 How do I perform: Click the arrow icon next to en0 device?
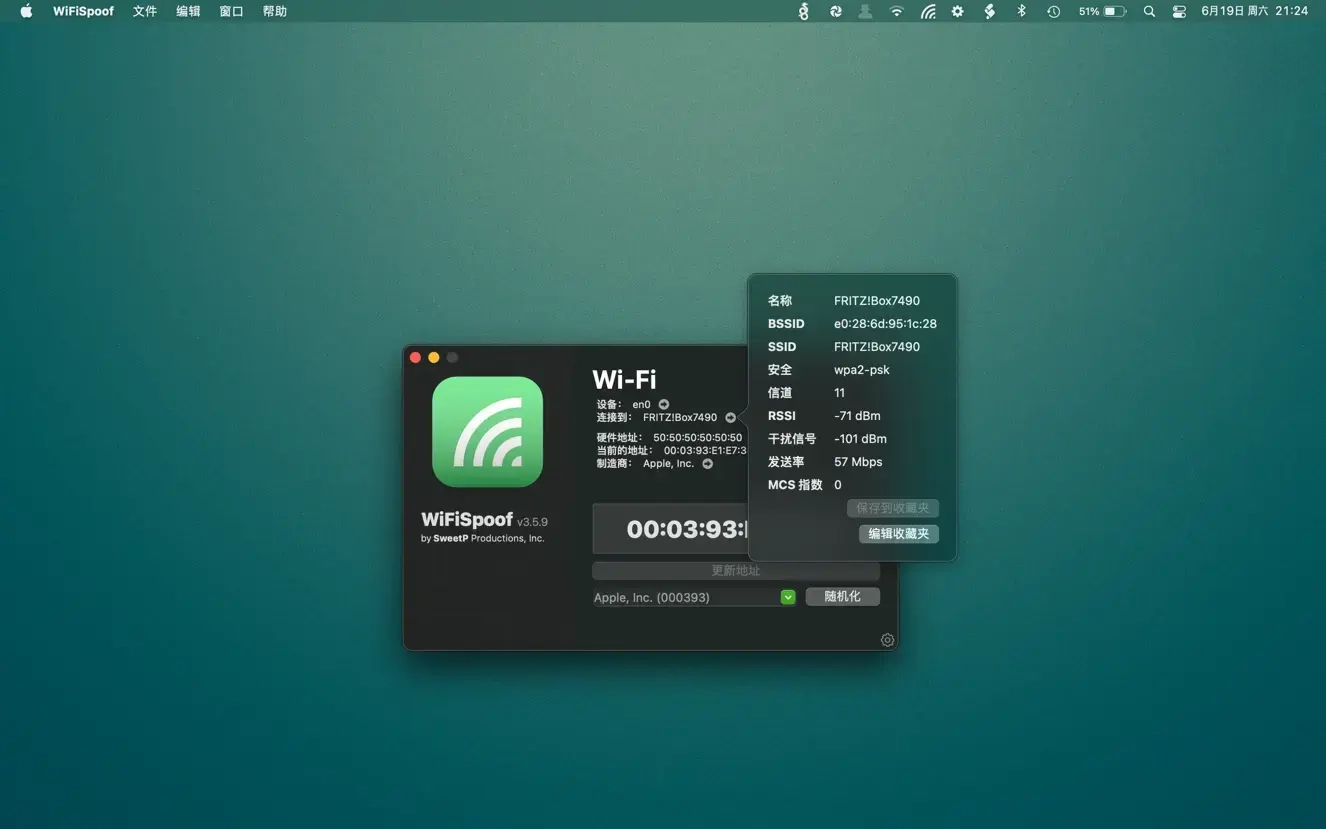[x=664, y=405]
